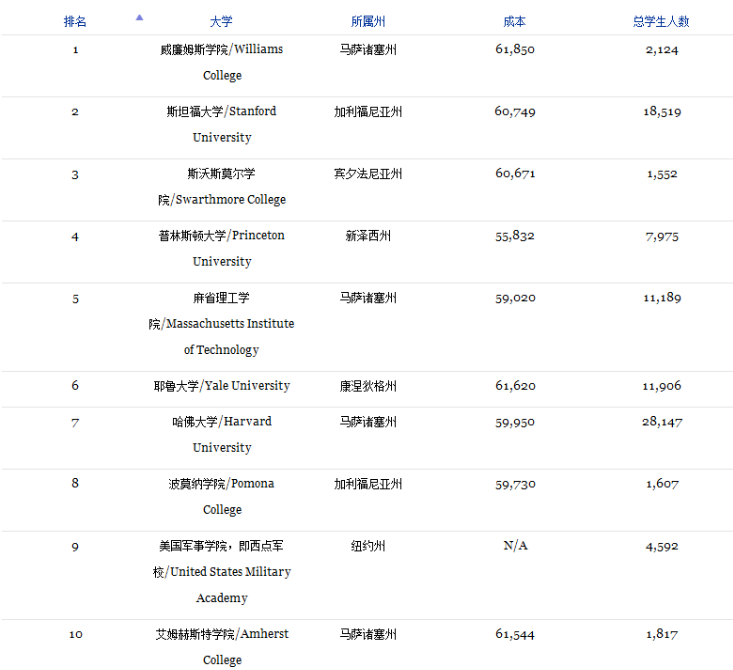Screen dimensions: 733x670
Task: Sort table by 大学 column header
Action: click(222, 21)
